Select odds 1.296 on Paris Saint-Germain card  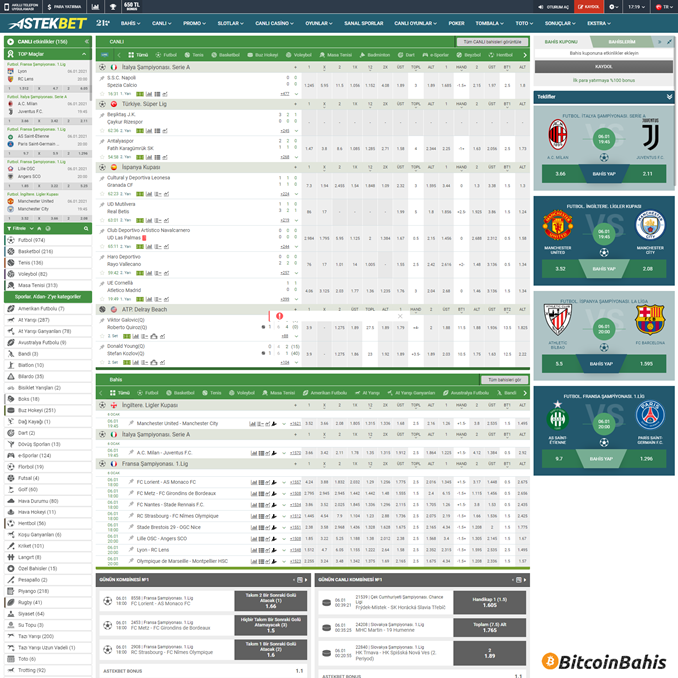point(646,459)
